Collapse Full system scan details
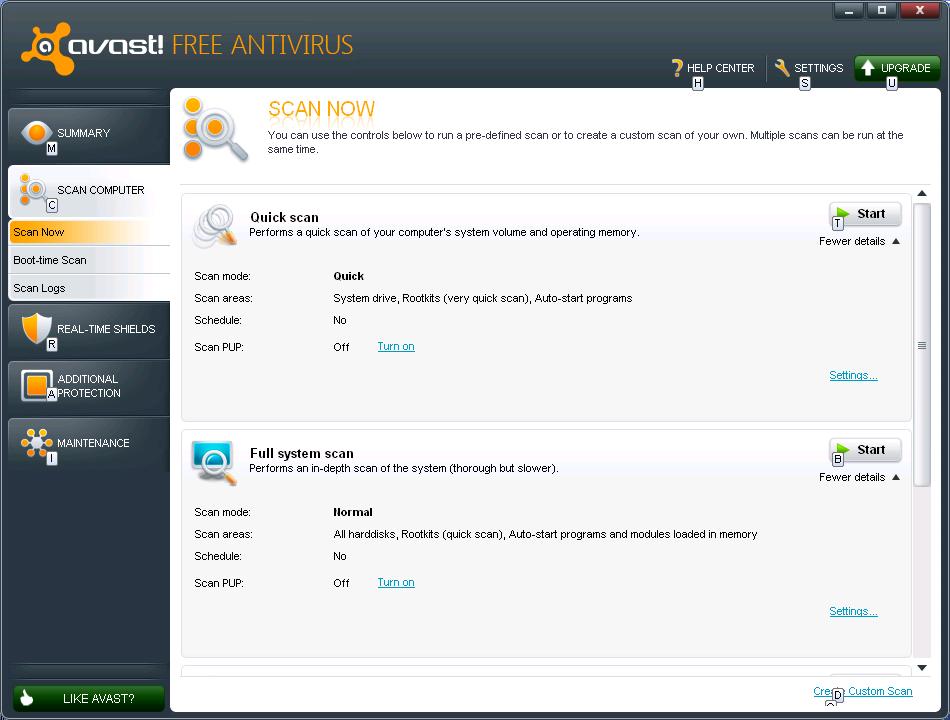Viewport: 950px width, 720px height. pos(858,477)
